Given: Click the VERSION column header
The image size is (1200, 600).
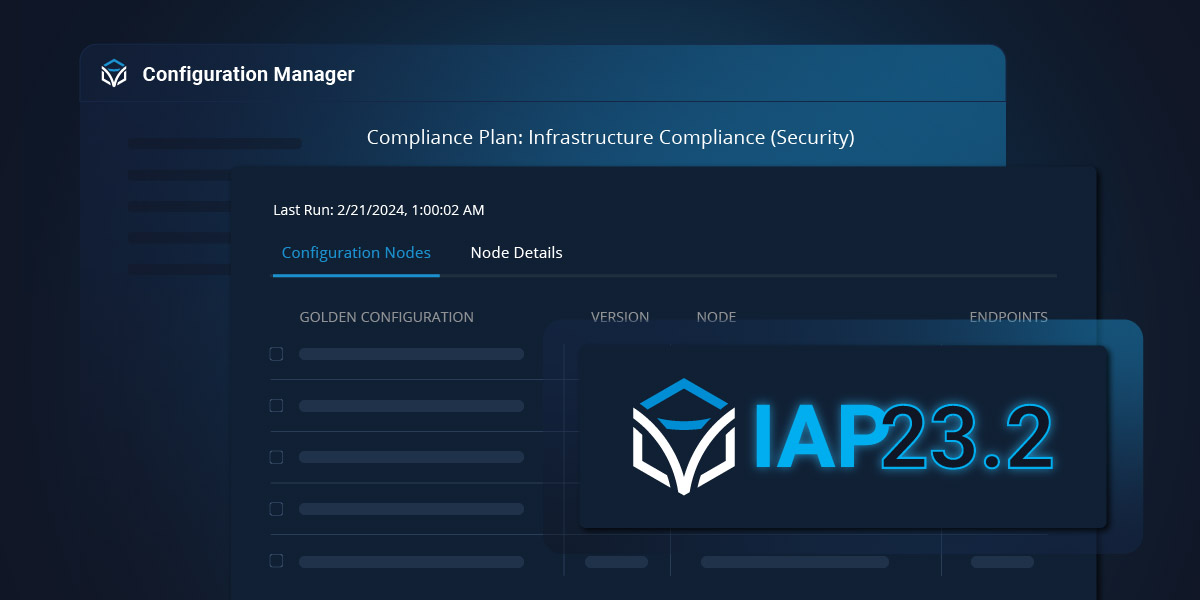Looking at the screenshot, I should (x=620, y=317).
